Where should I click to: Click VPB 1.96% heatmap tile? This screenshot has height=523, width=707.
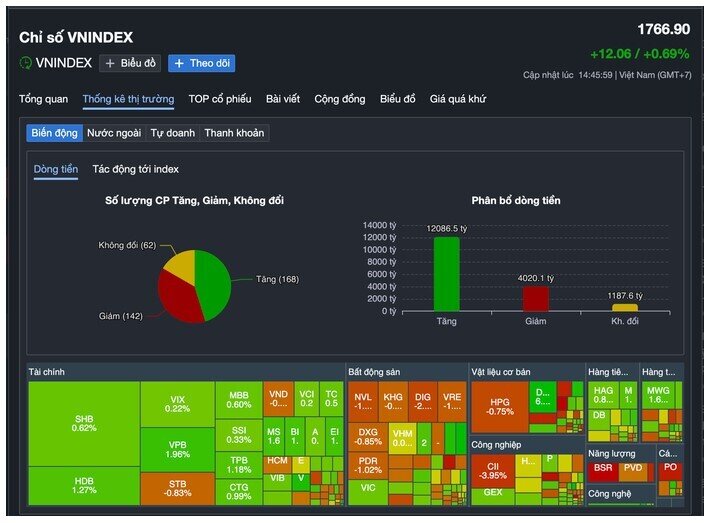(x=178, y=450)
